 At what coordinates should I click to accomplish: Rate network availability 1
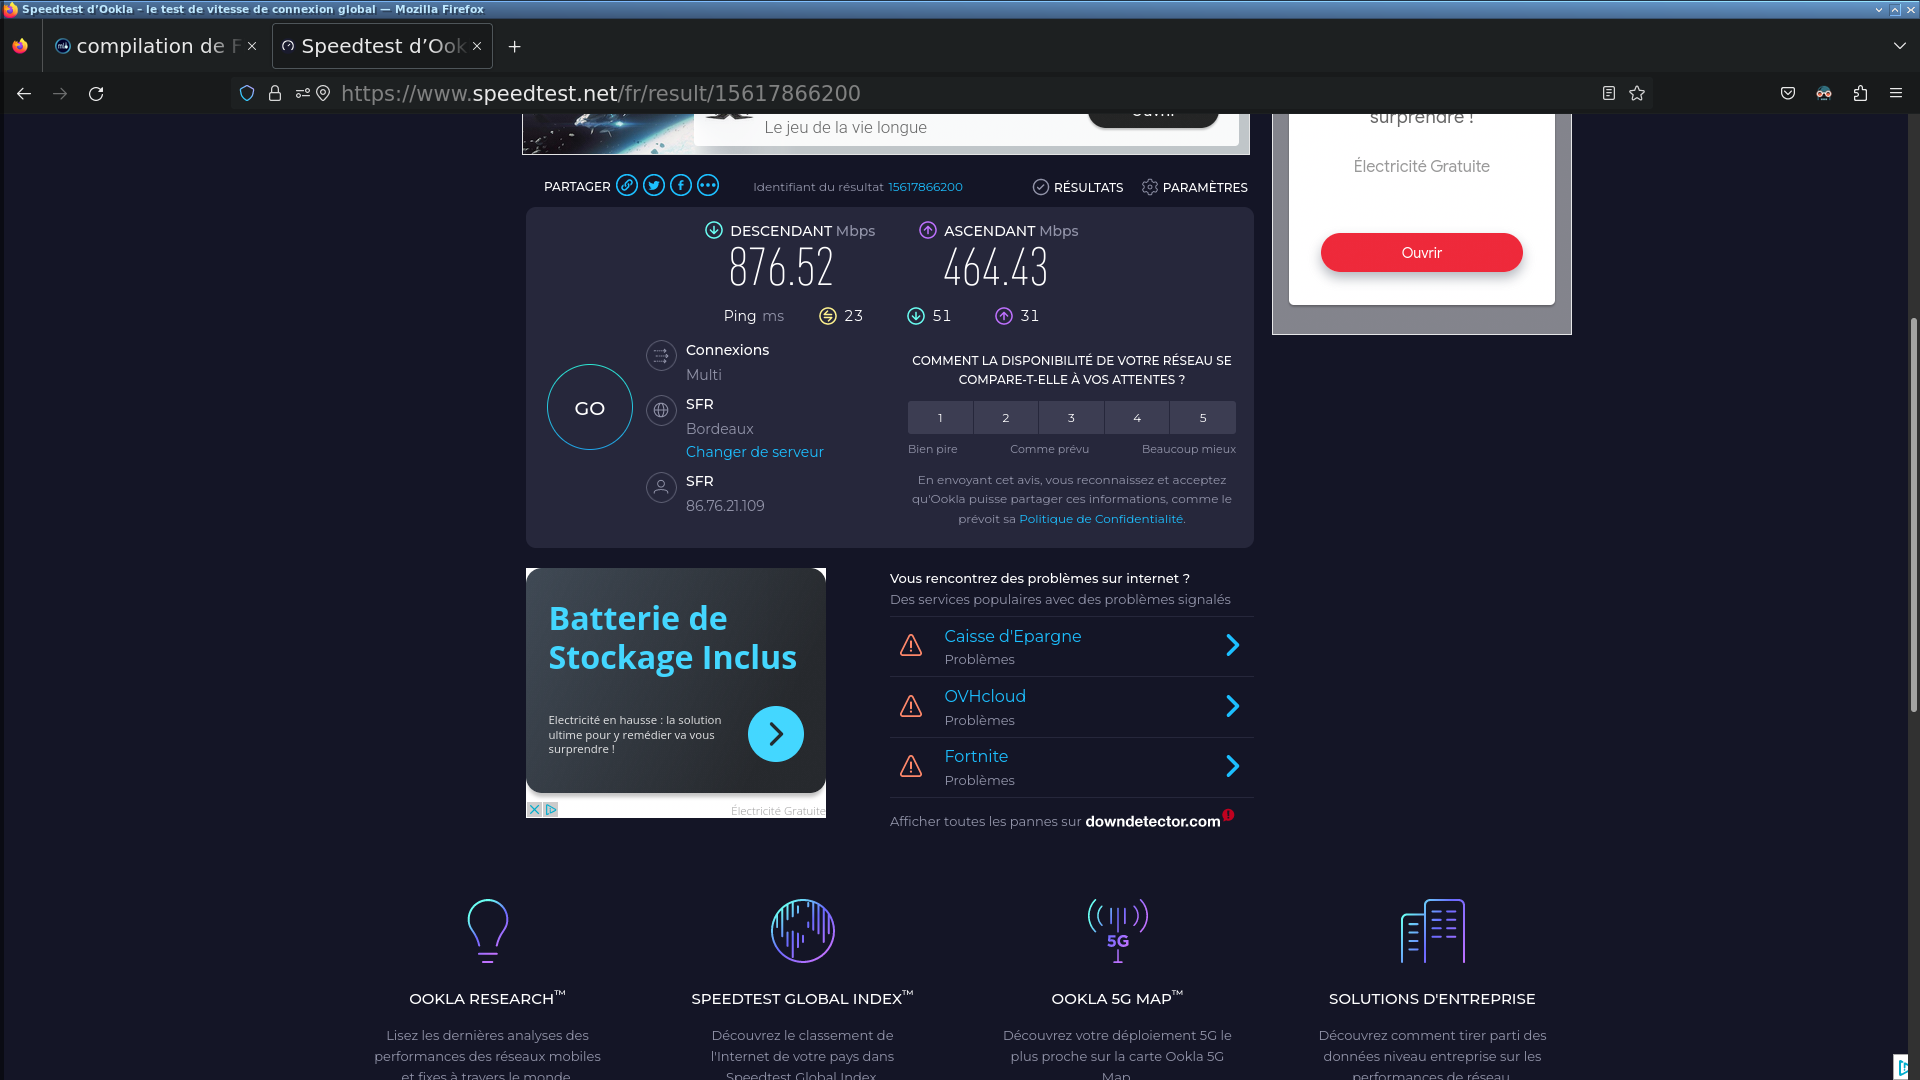(940, 418)
